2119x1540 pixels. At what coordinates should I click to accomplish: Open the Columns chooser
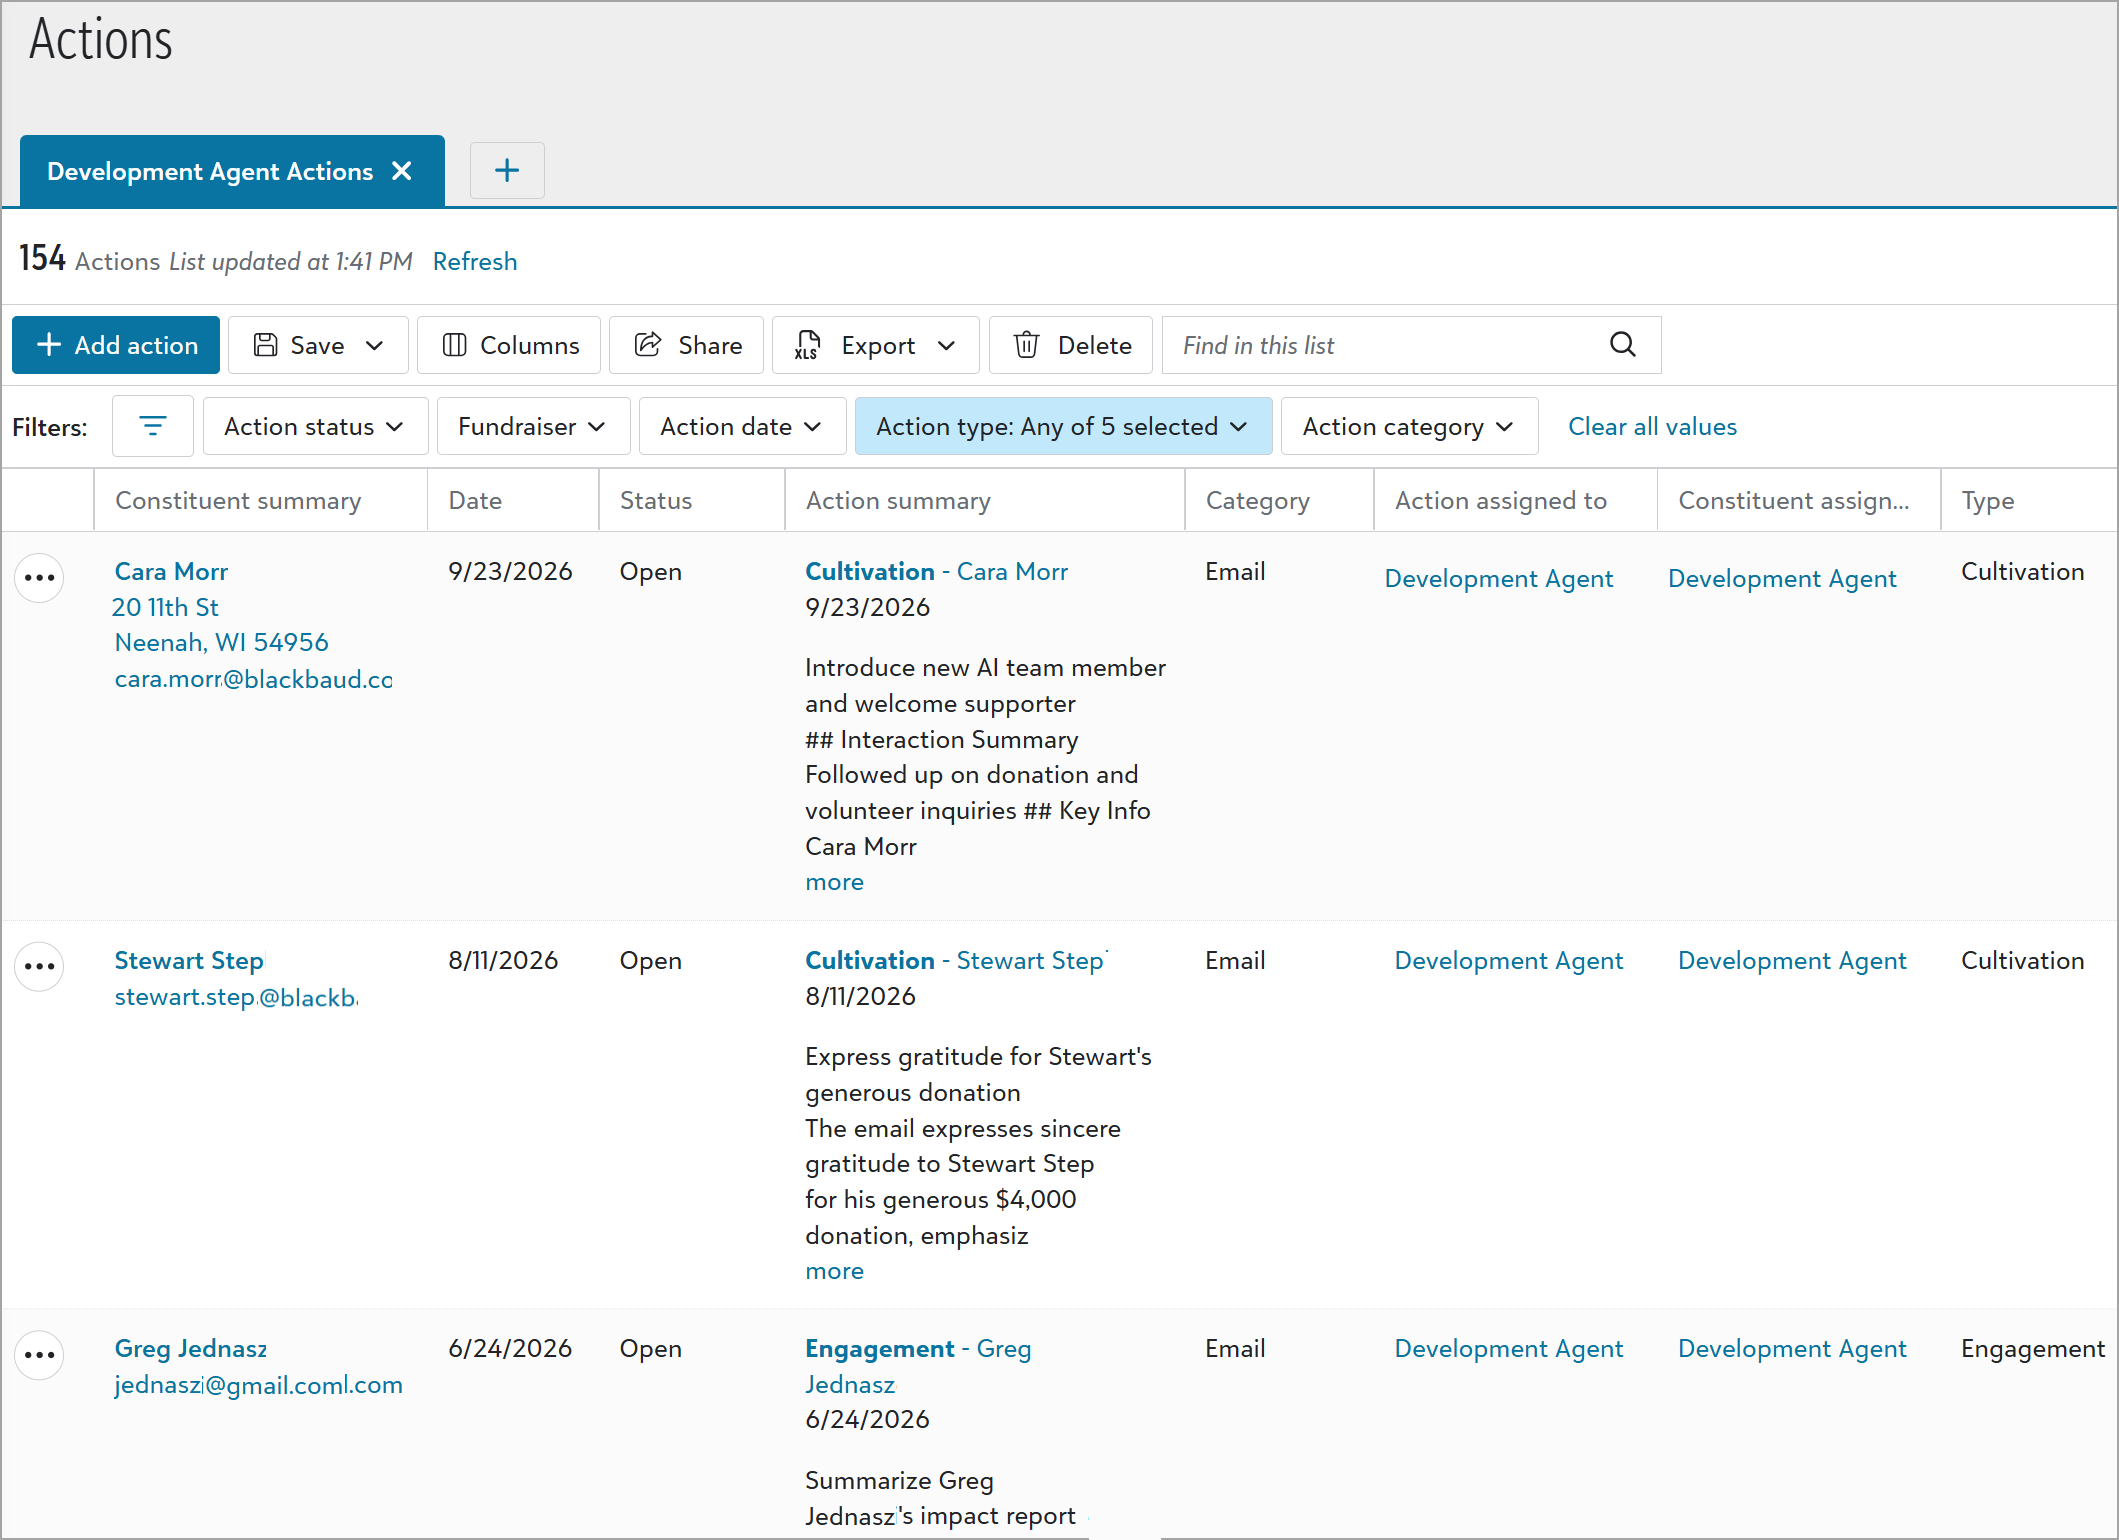(x=509, y=345)
